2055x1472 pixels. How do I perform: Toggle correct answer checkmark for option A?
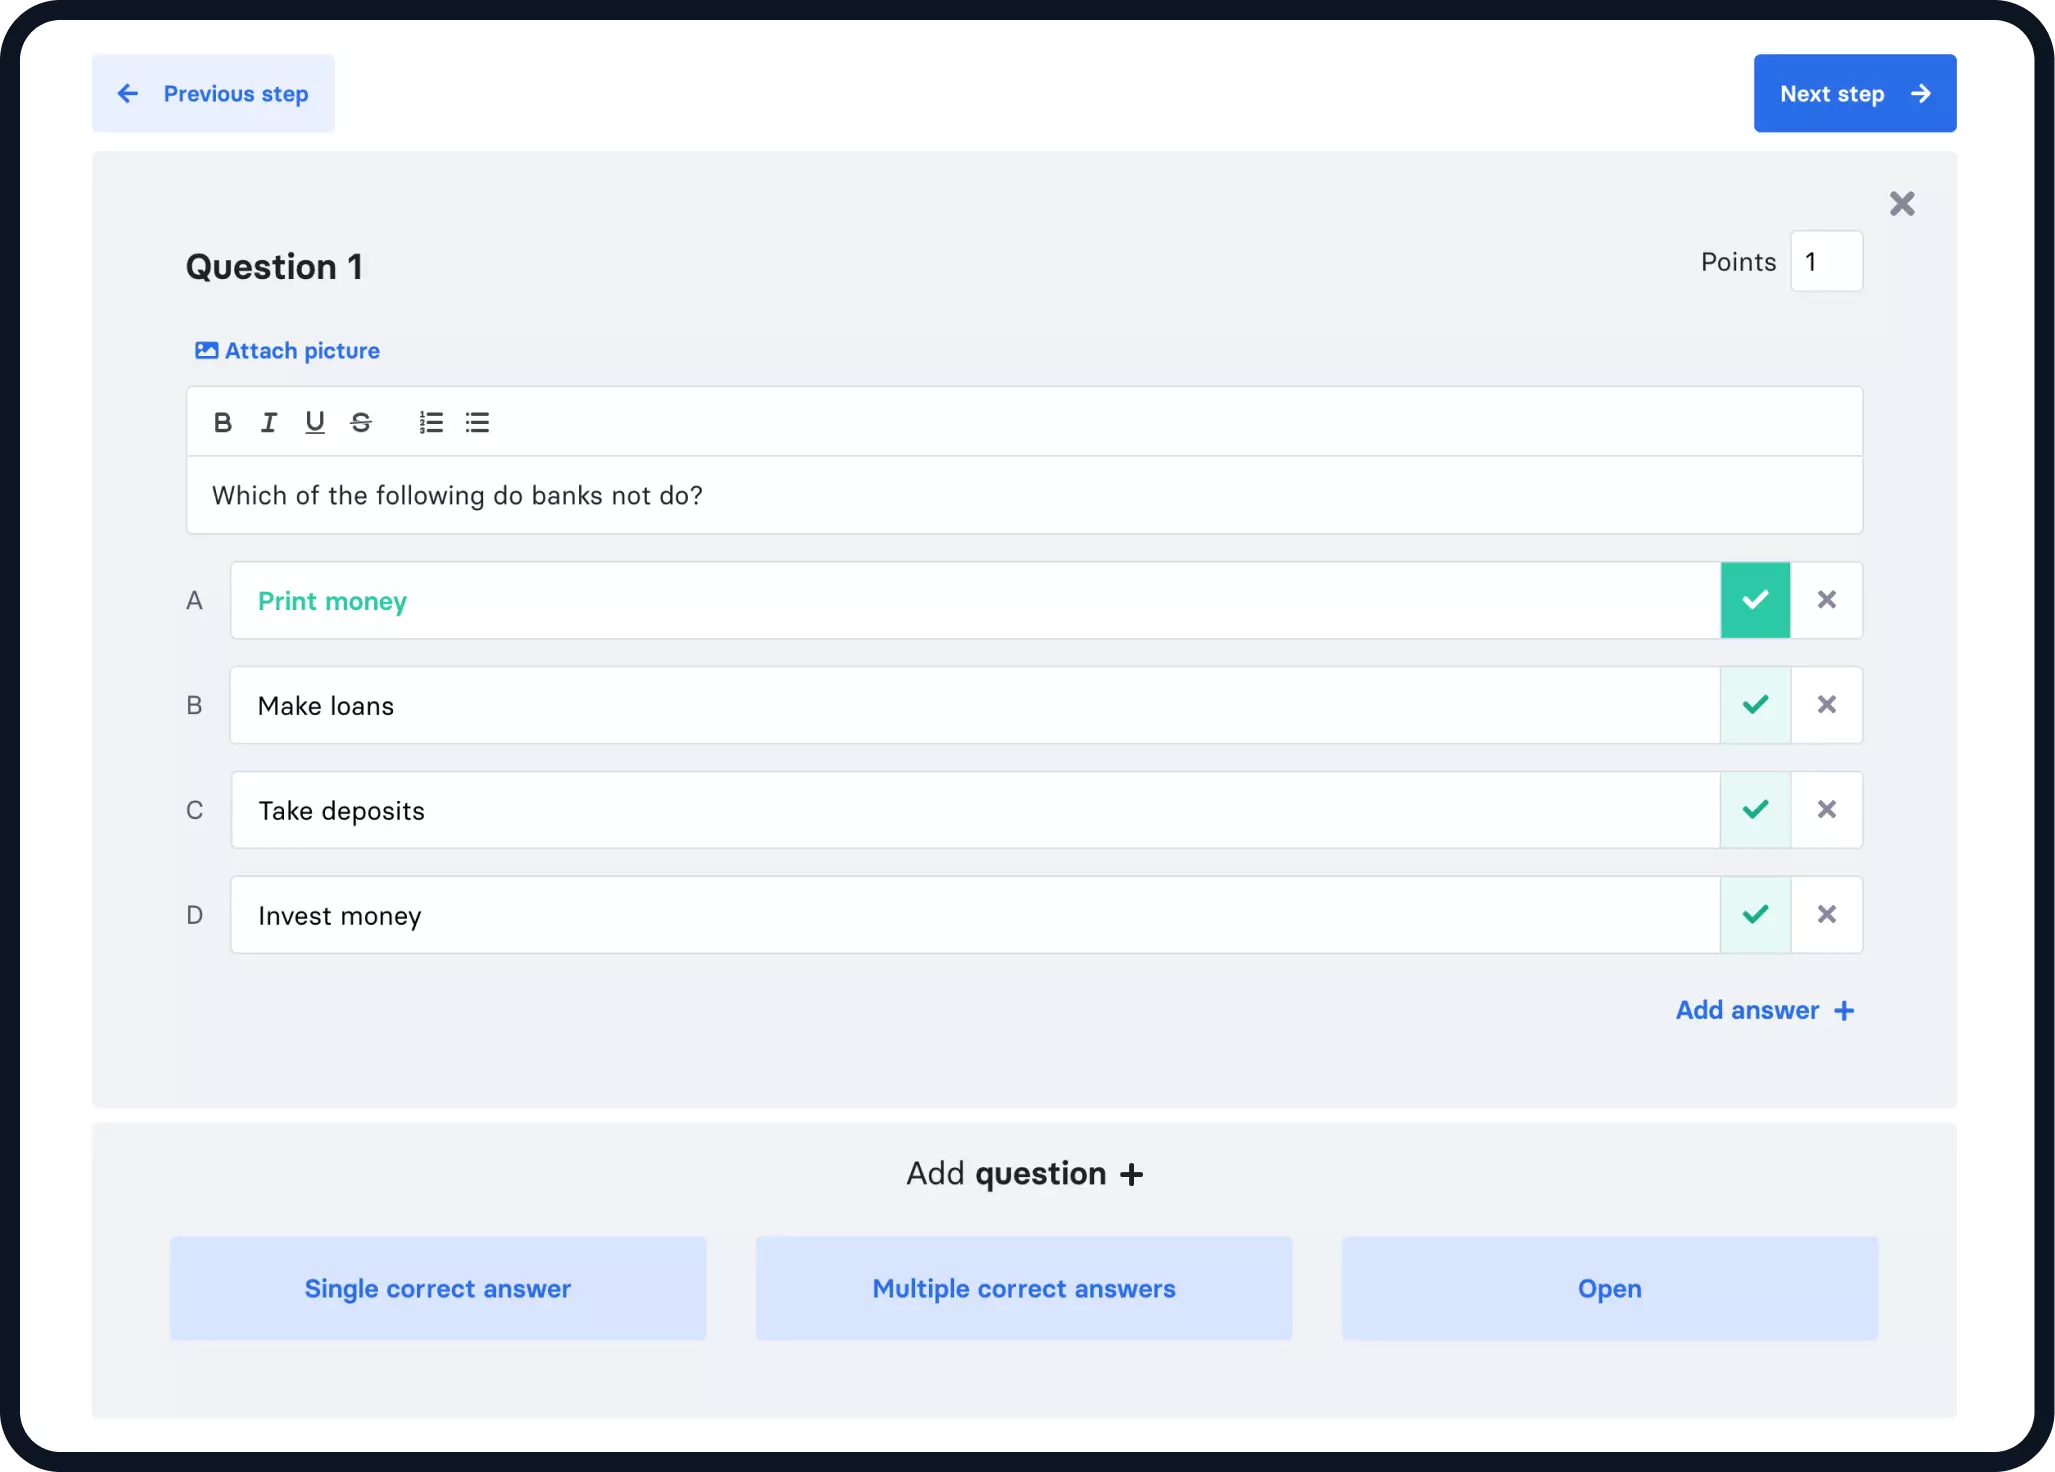click(x=1756, y=599)
